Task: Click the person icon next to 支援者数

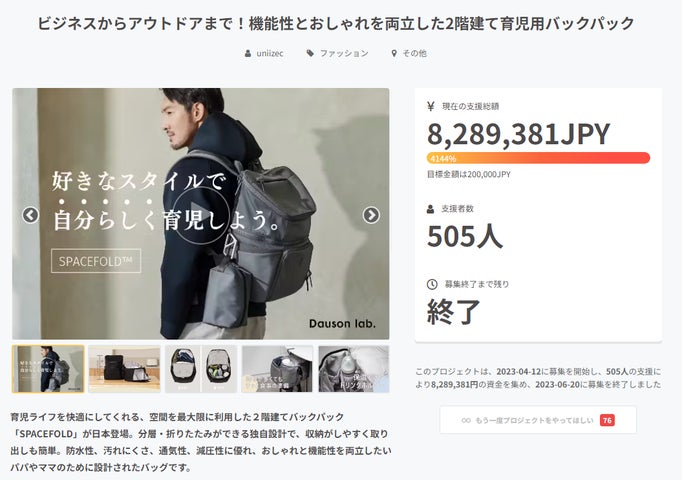Action: tap(431, 209)
